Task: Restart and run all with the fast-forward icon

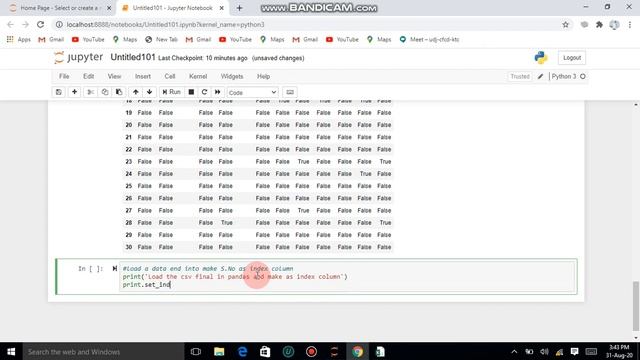Action: click(x=218, y=92)
